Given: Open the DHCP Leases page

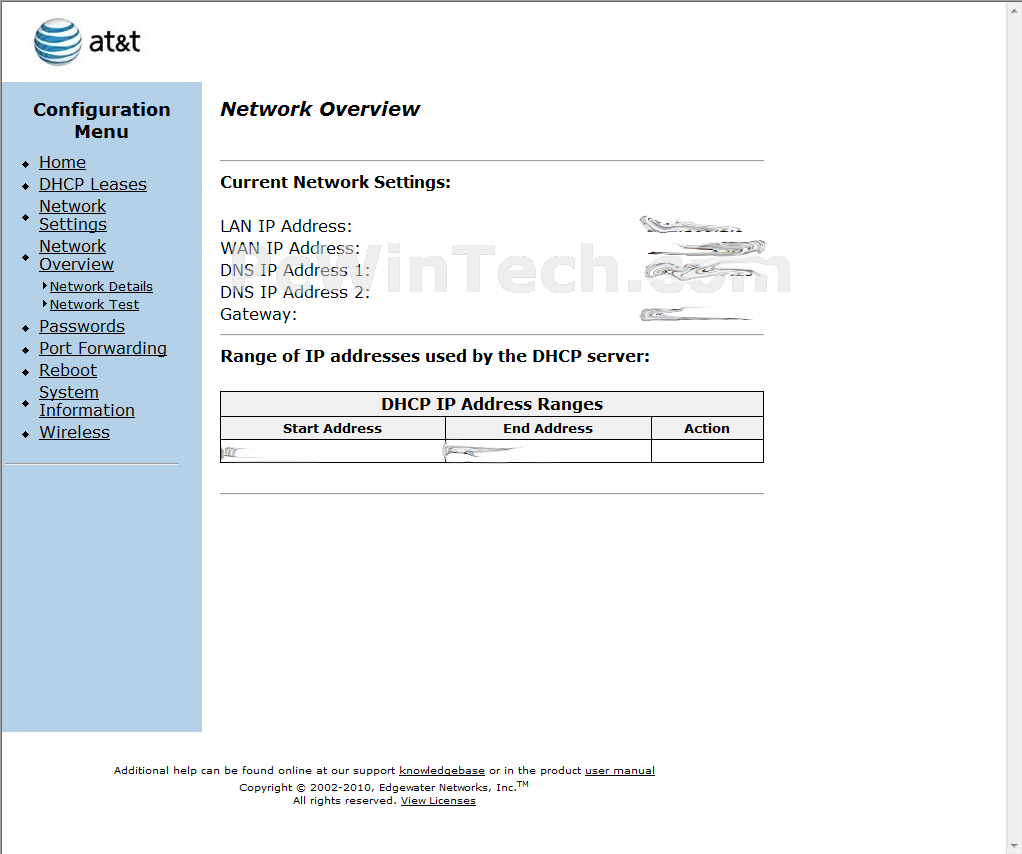Looking at the screenshot, I should 93,184.
